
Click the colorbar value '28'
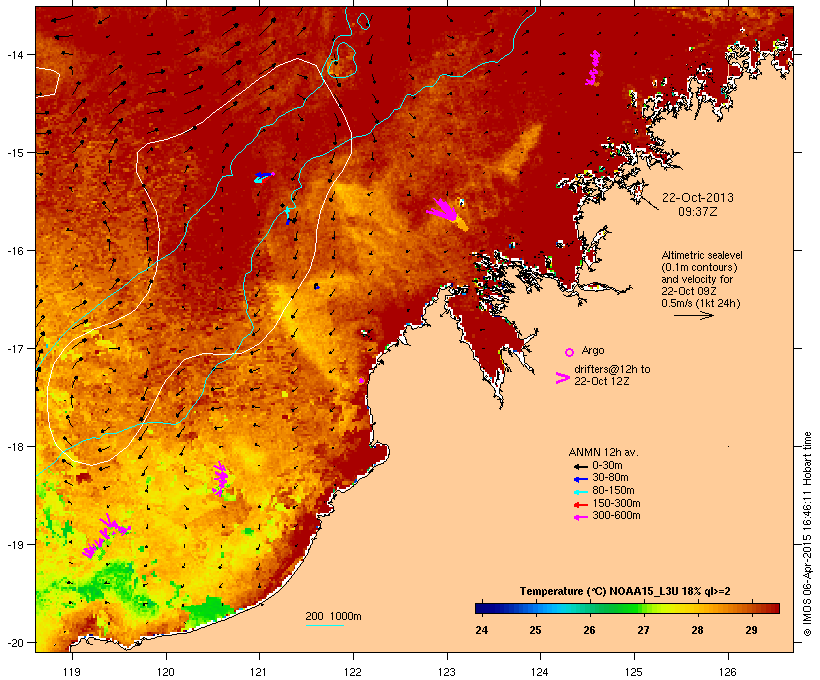click(697, 630)
